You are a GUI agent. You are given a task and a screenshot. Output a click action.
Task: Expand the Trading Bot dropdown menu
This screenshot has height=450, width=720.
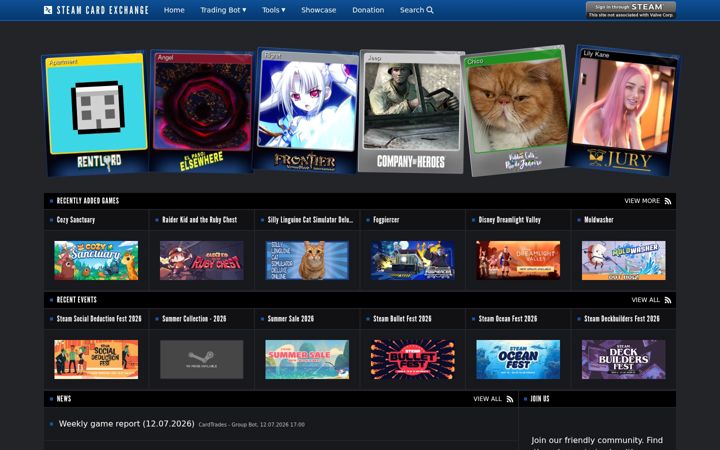(x=223, y=10)
